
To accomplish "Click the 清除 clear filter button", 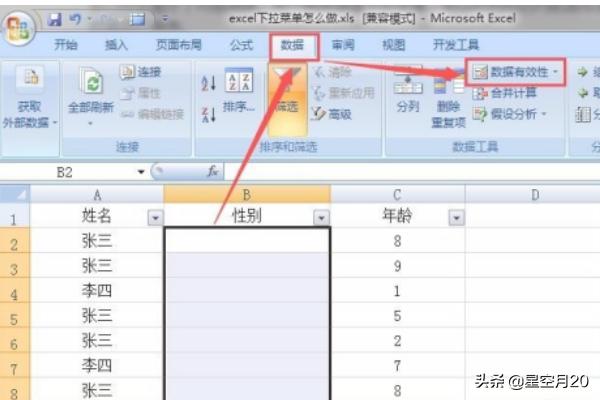I will (332, 72).
